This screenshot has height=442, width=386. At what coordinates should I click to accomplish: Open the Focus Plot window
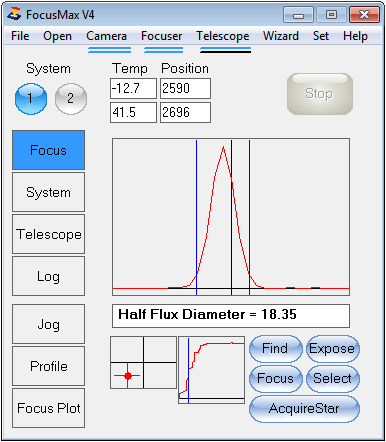tap(49, 408)
